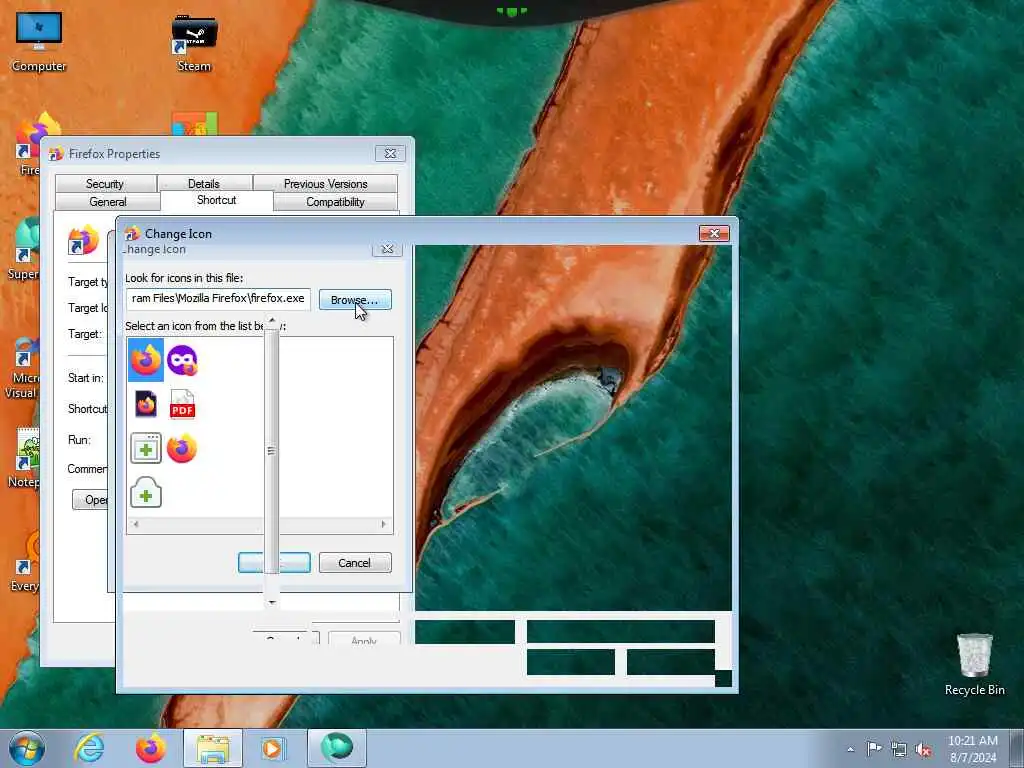Click the icon file path field
This screenshot has height=768, width=1024.
pos(218,298)
